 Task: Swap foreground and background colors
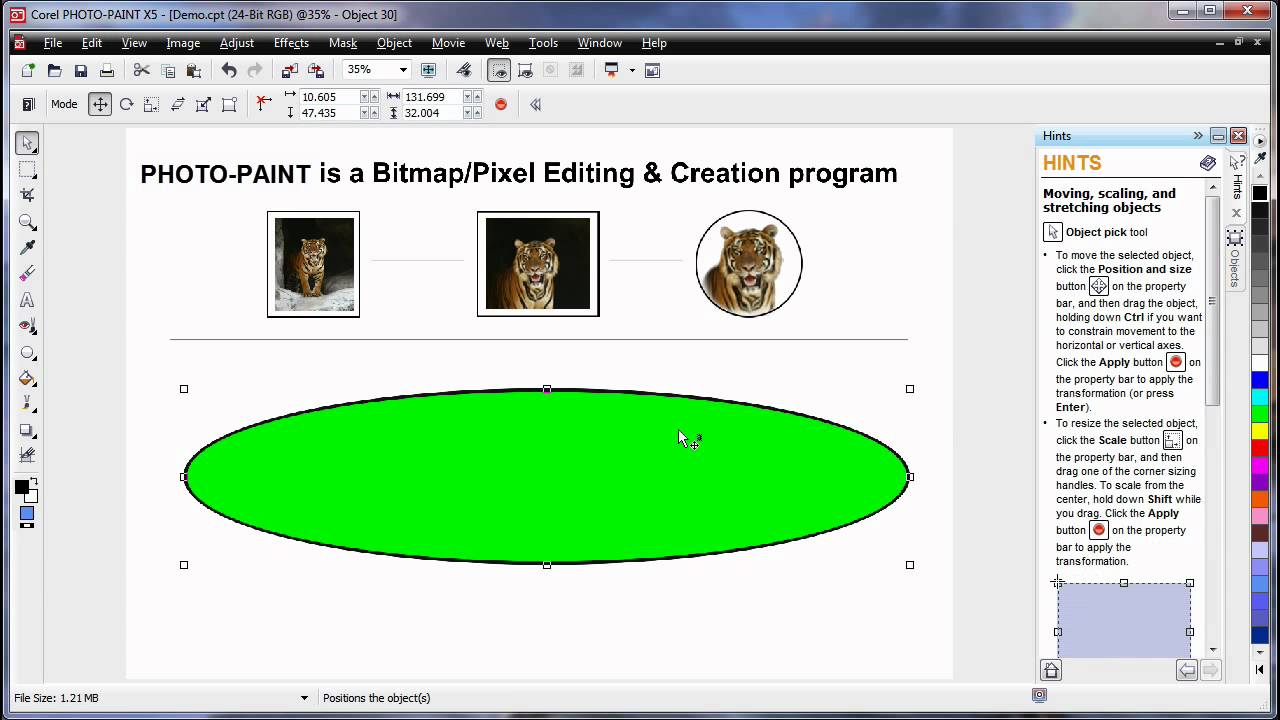coord(34,482)
